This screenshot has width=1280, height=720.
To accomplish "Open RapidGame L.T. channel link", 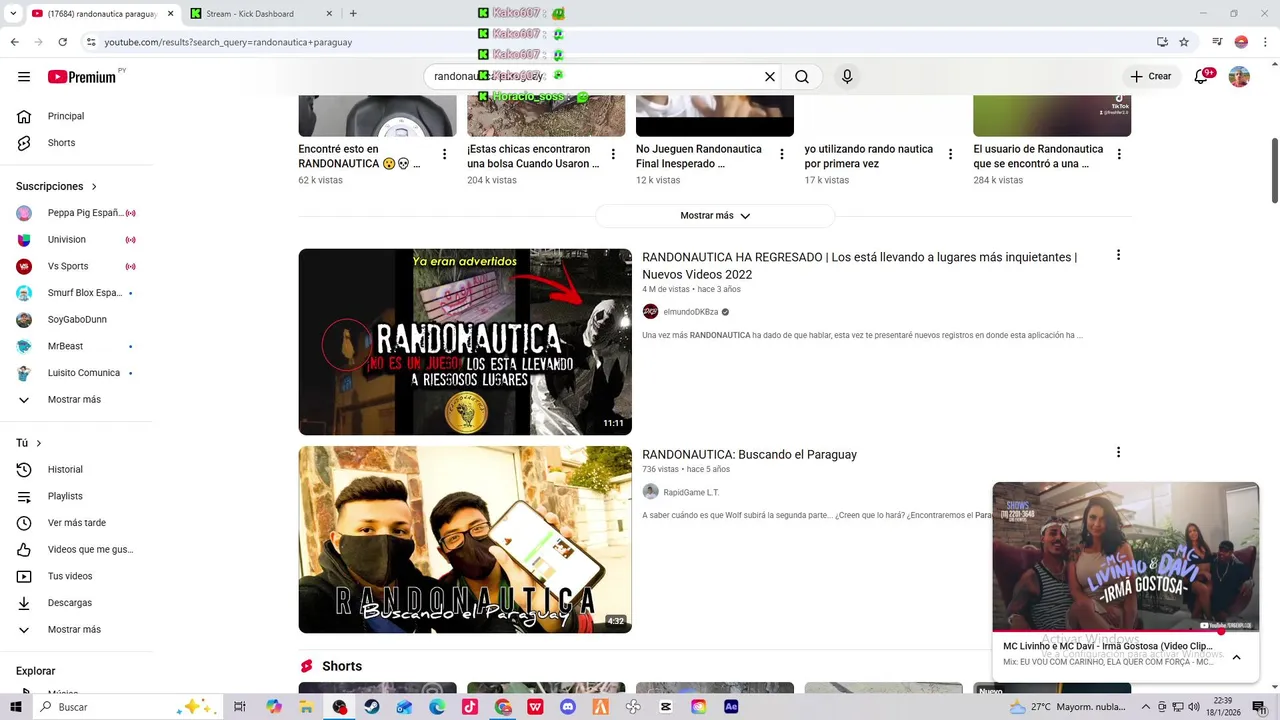I will click(691, 493).
